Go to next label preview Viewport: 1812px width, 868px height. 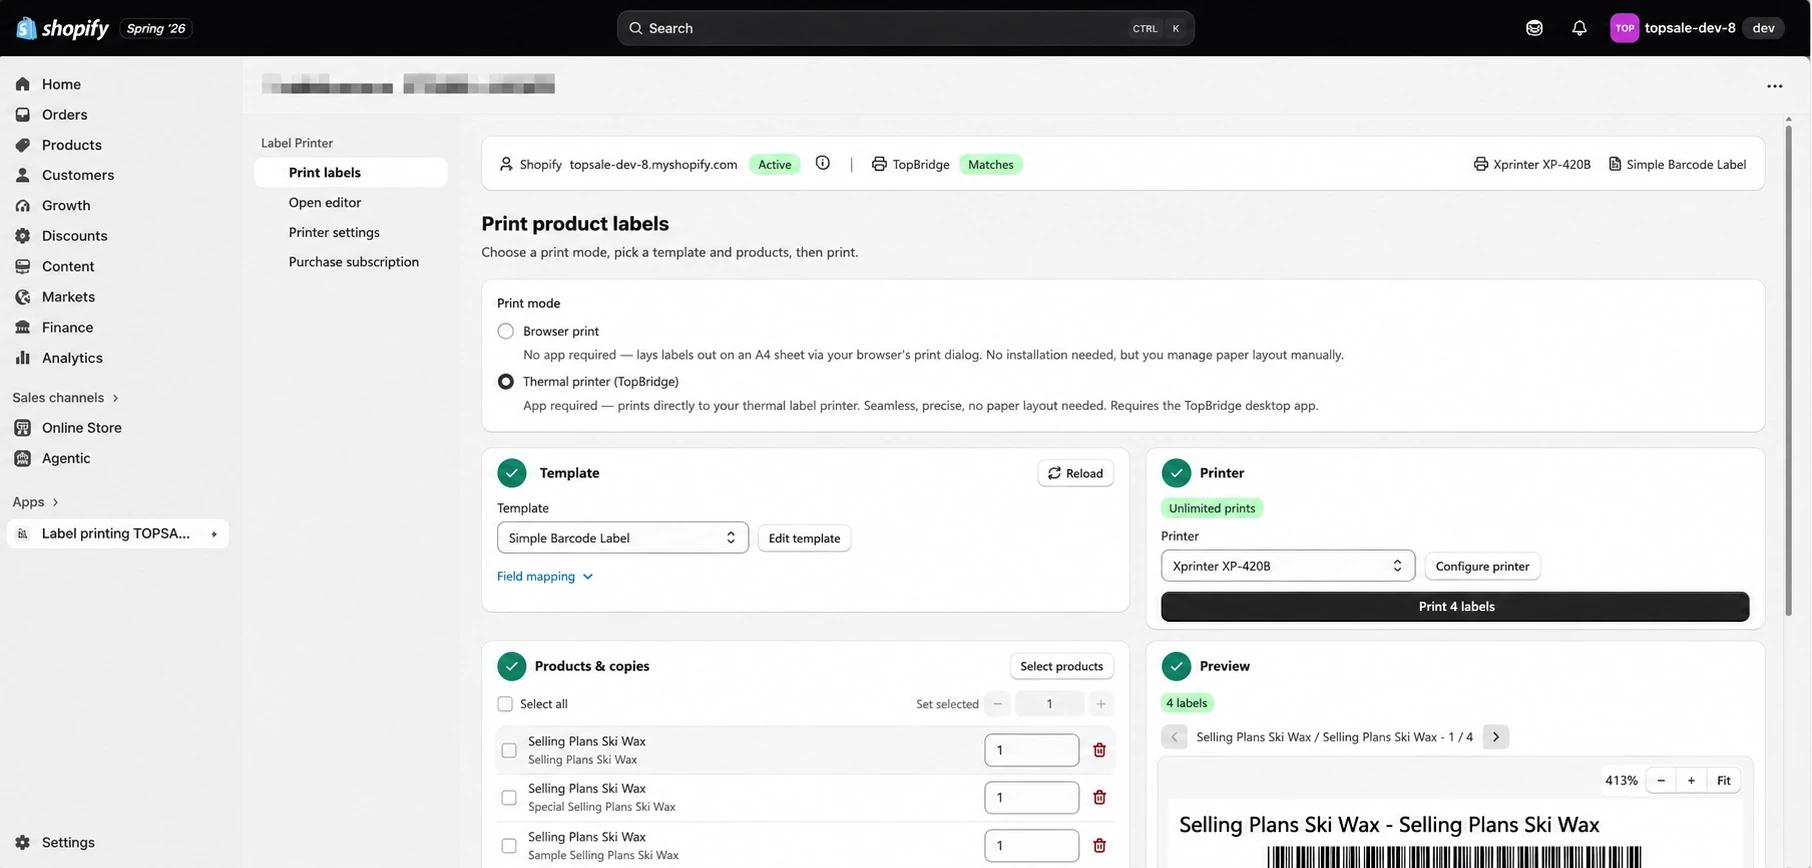1496,737
